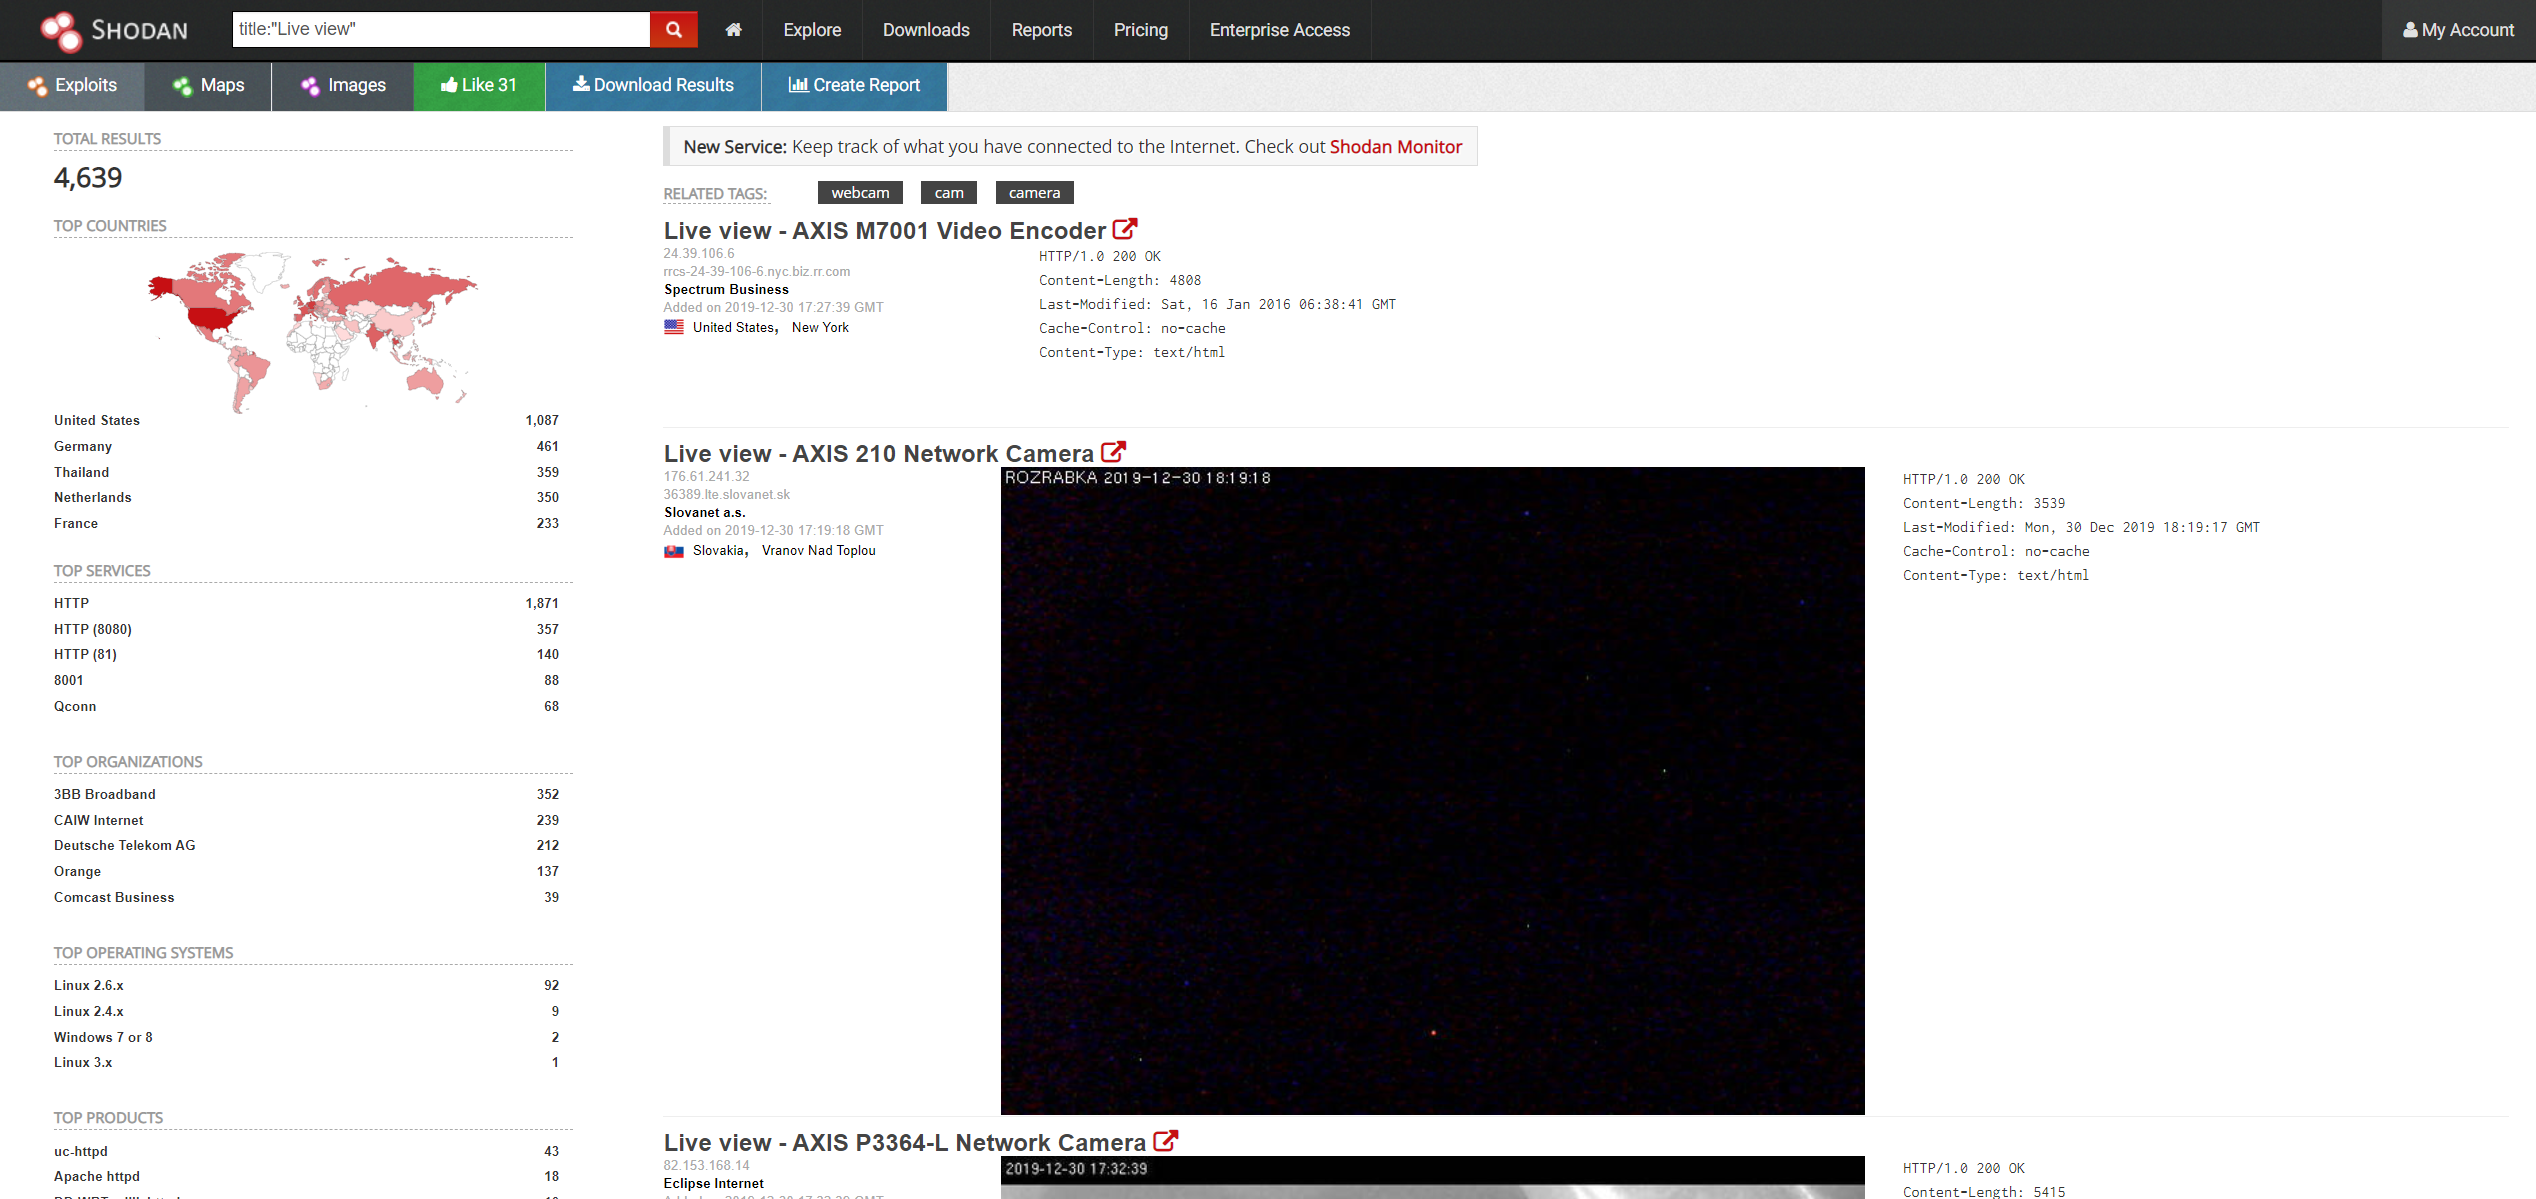The image size is (2536, 1199).
Task: Open external link for AXIS M7001 Video Encoder
Action: pos(1125,230)
